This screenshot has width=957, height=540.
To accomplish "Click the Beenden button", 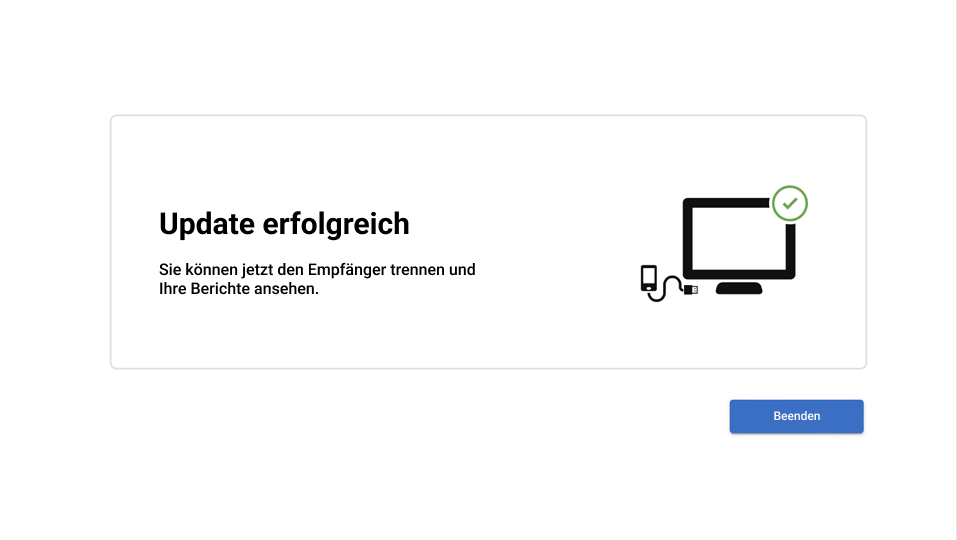I will click(x=796, y=417).
